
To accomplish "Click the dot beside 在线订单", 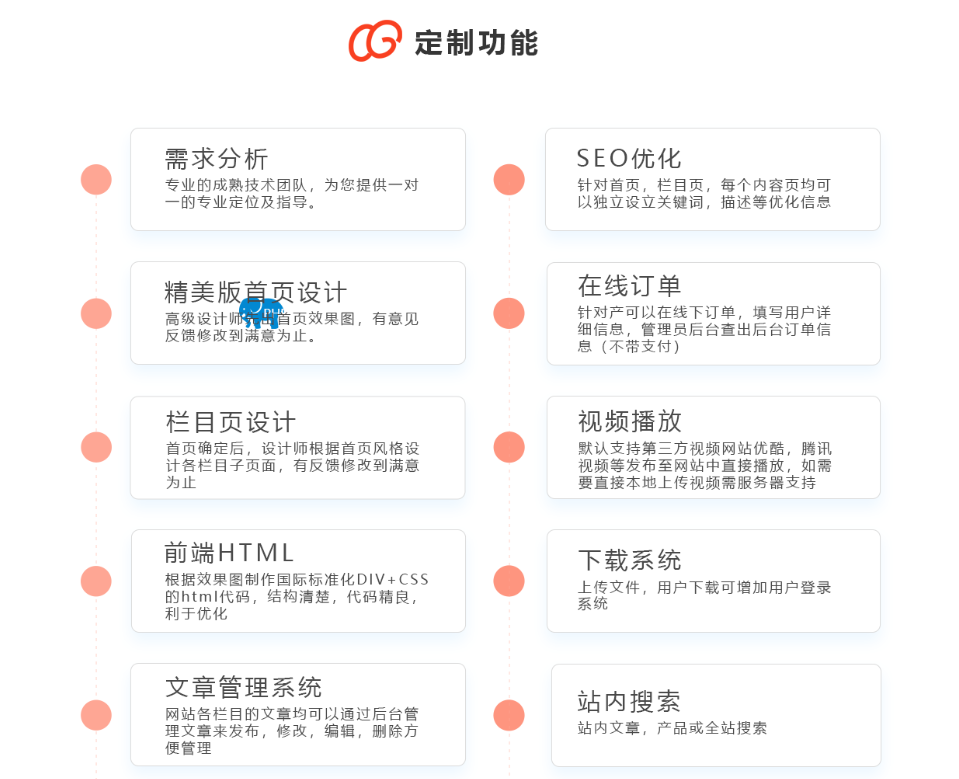I will click(x=509, y=314).
